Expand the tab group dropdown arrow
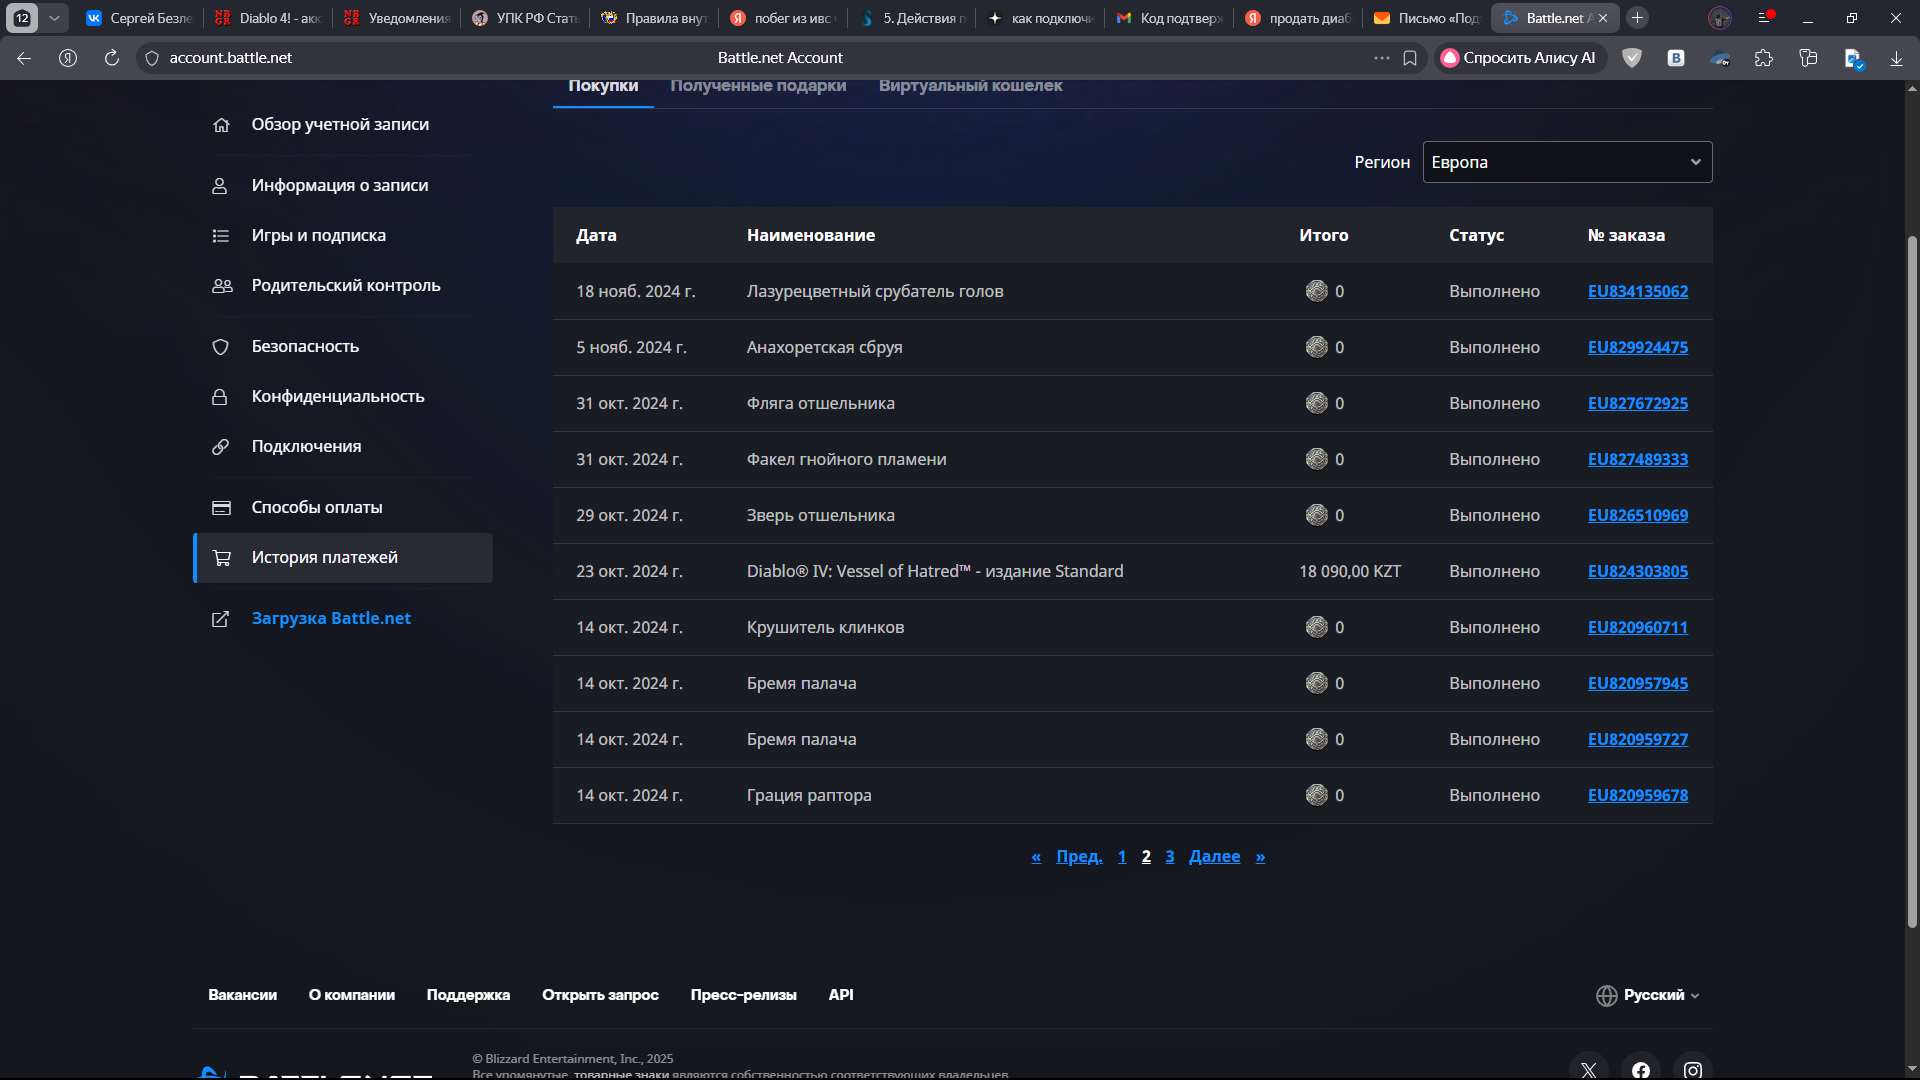 54,18
